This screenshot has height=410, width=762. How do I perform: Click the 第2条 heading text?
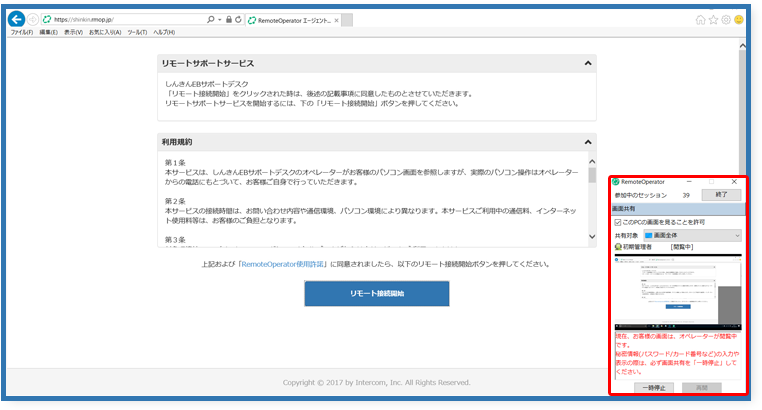click(175, 201)
